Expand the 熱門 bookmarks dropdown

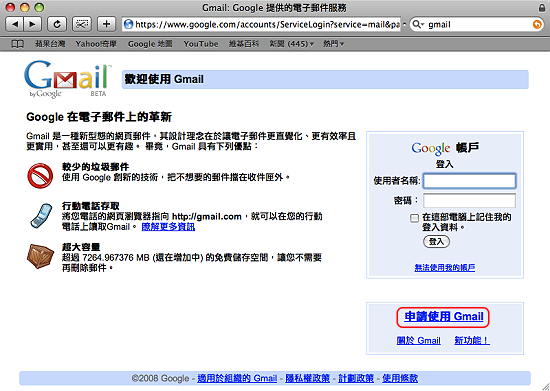[x=333, y=44]
